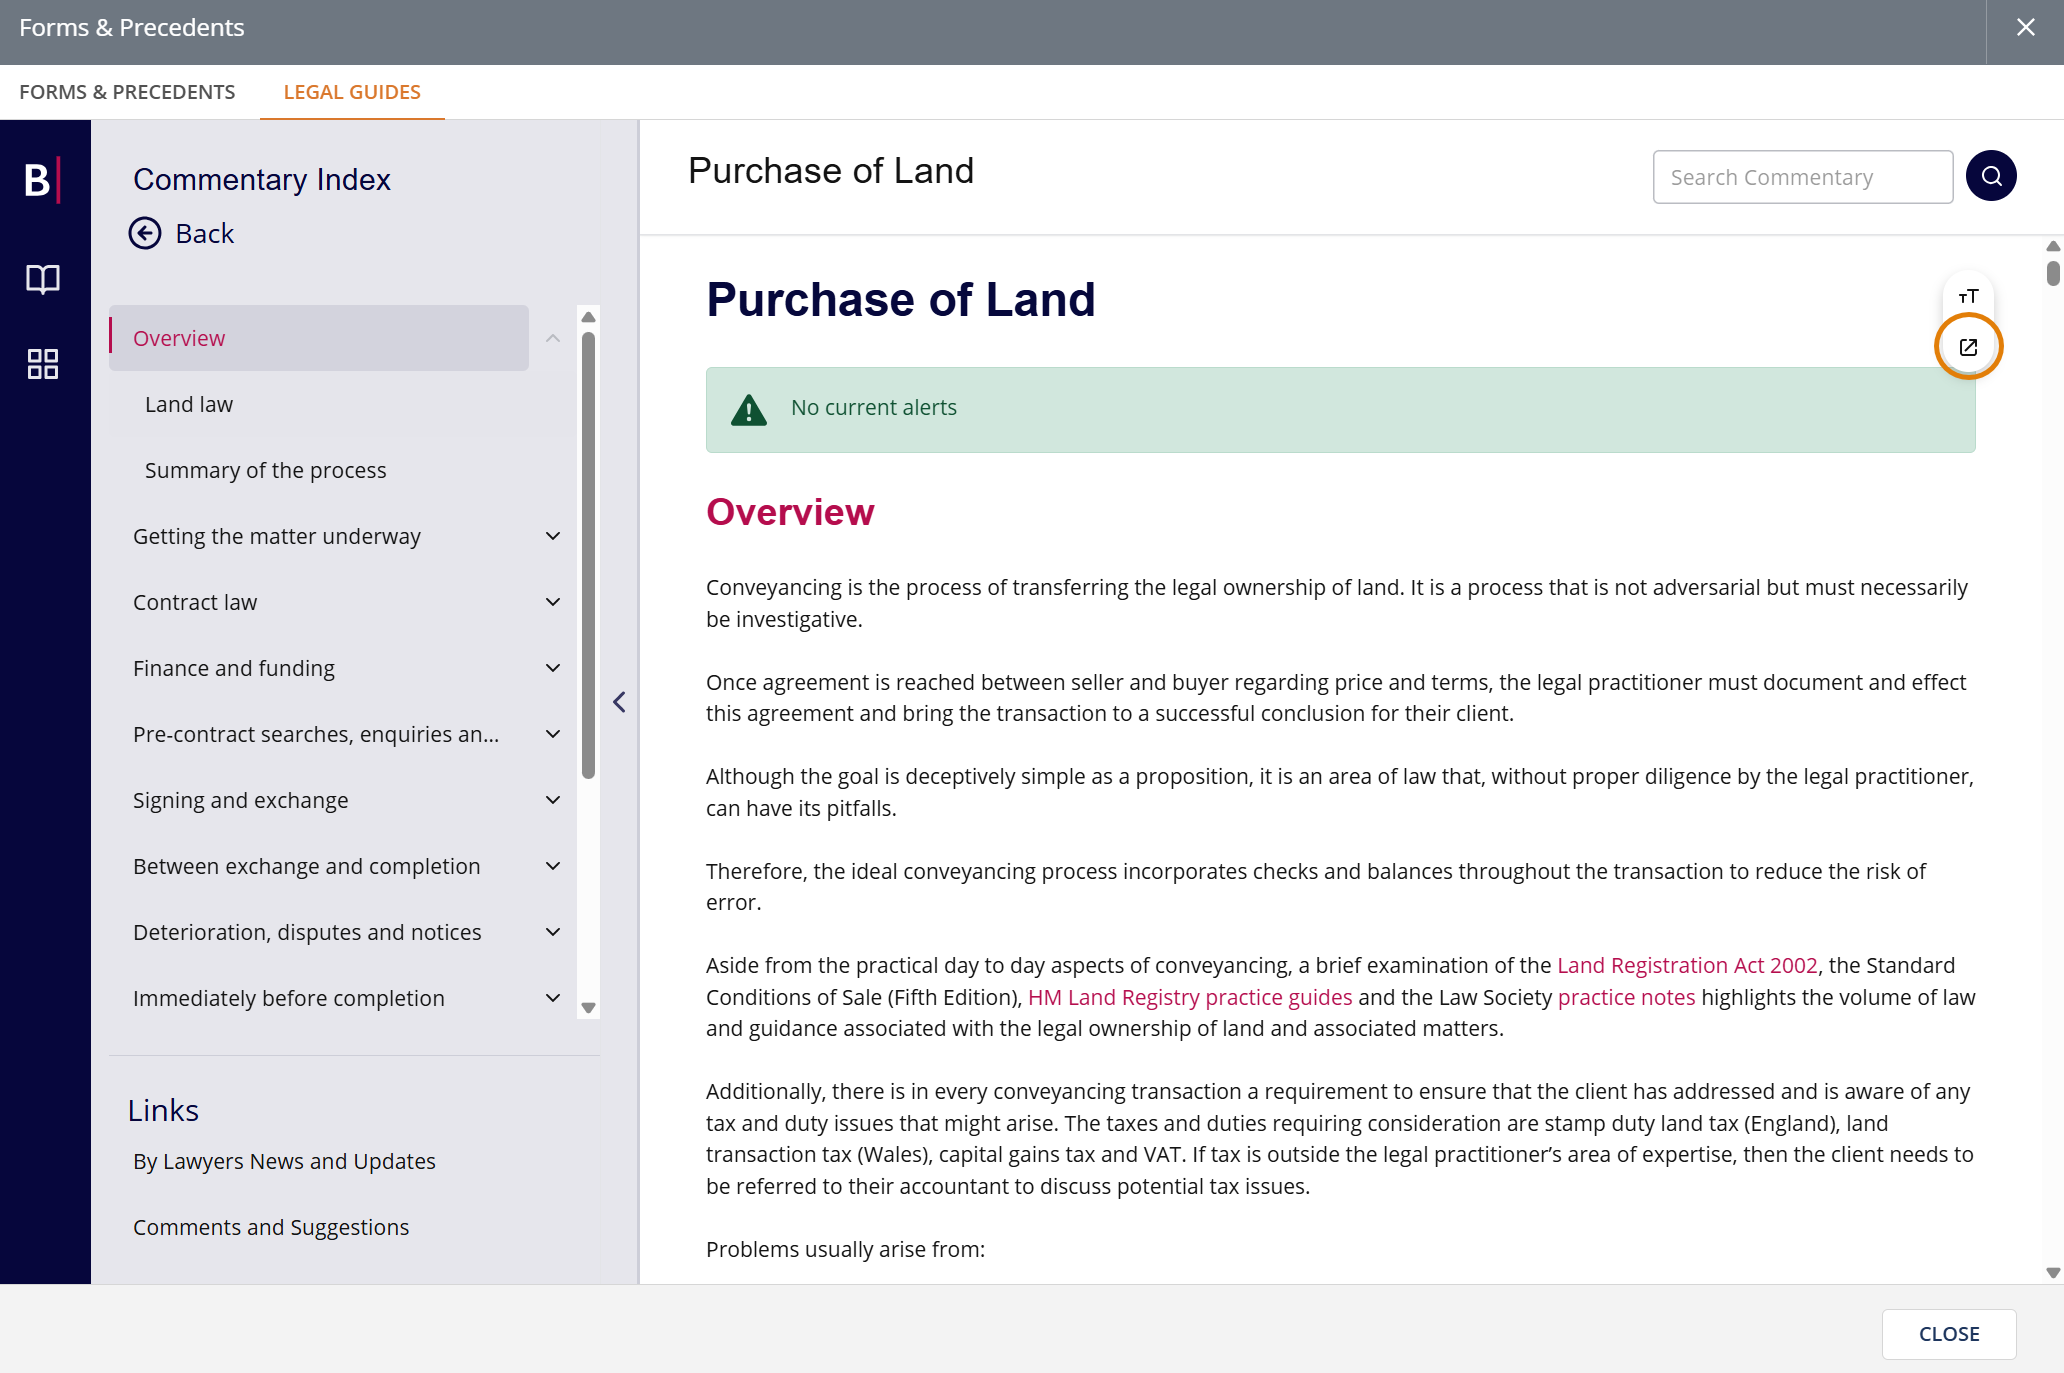Open Land Registration Act 2002 link

[1687, 965]
